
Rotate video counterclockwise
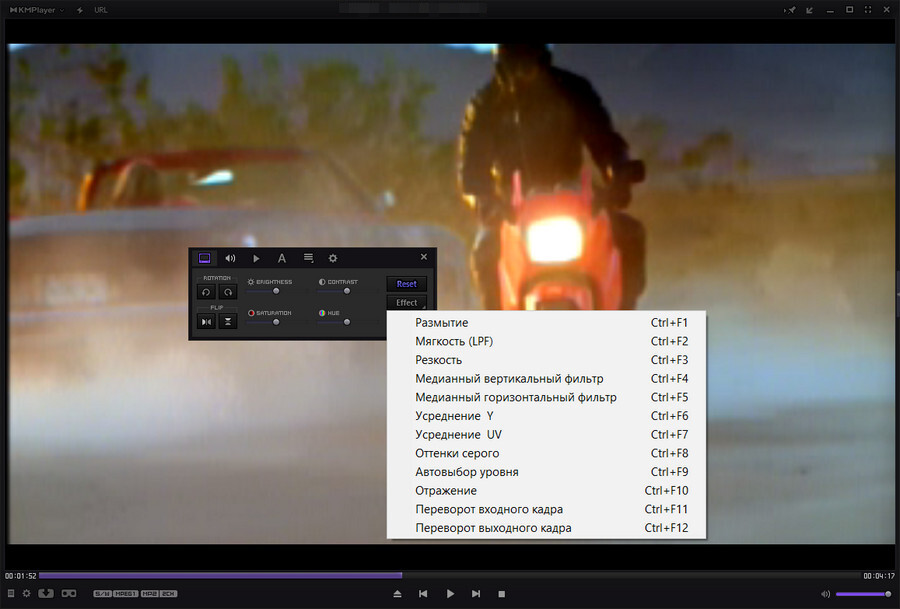coord(206,292)
